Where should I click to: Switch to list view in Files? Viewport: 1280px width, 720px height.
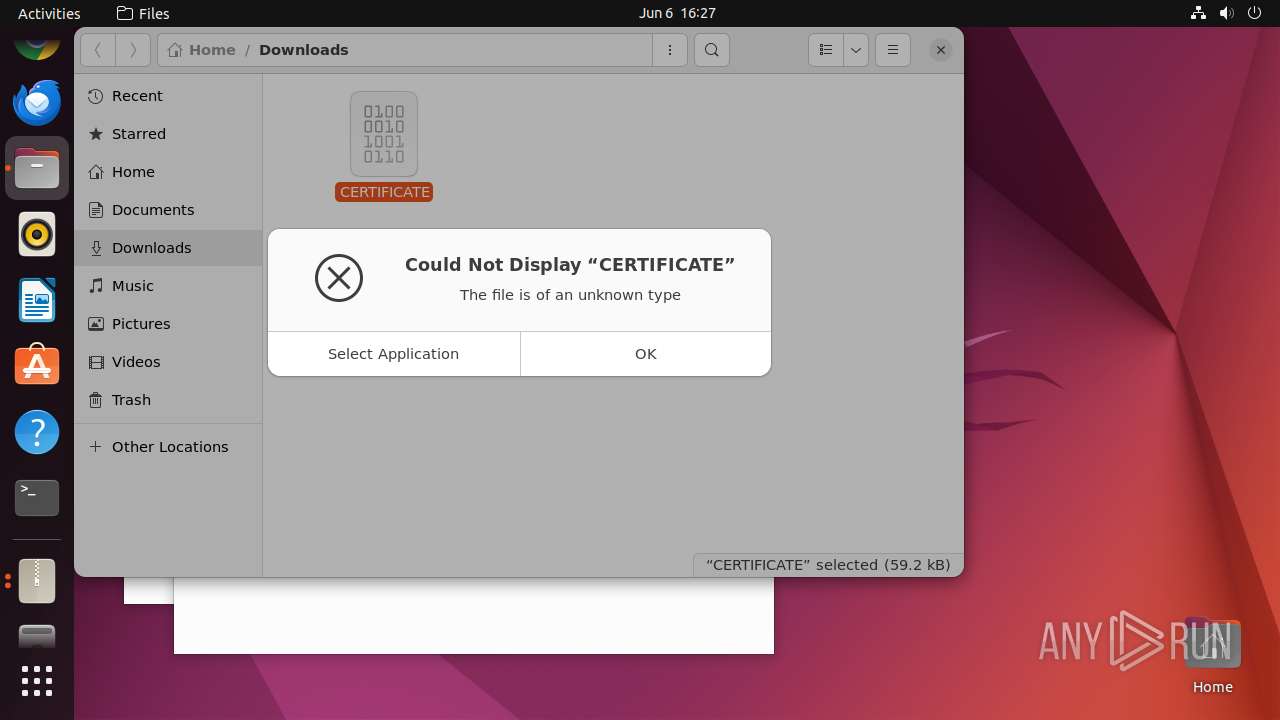pos(826,50)
